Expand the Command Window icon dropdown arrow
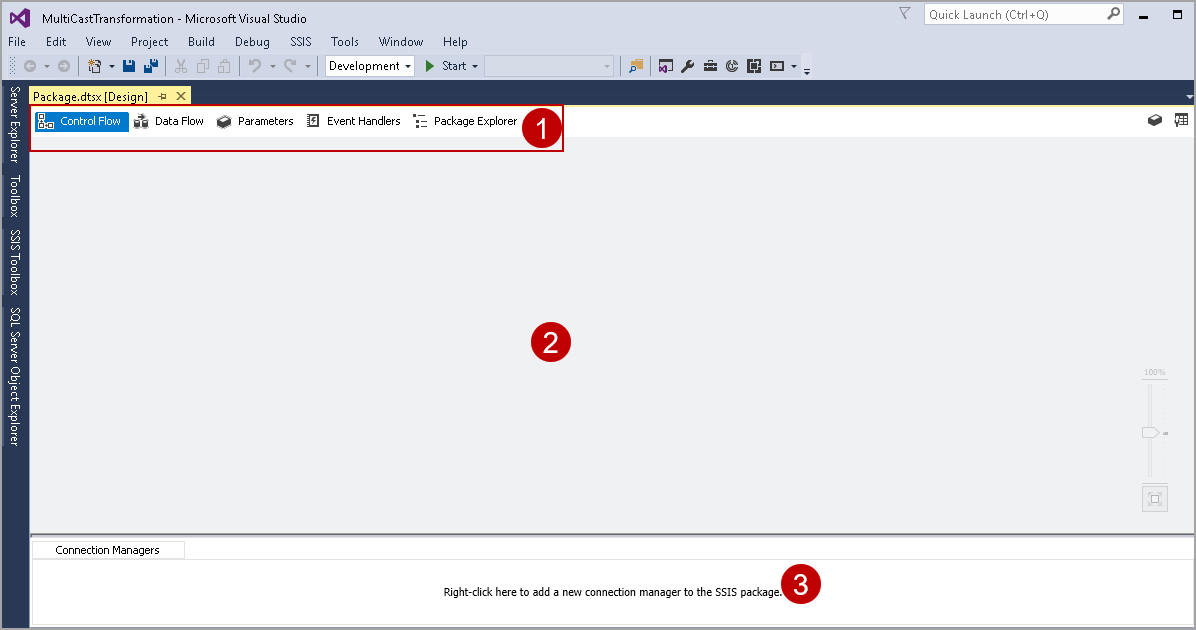This screenshot has height=630, width=1196. coord(794,66)
